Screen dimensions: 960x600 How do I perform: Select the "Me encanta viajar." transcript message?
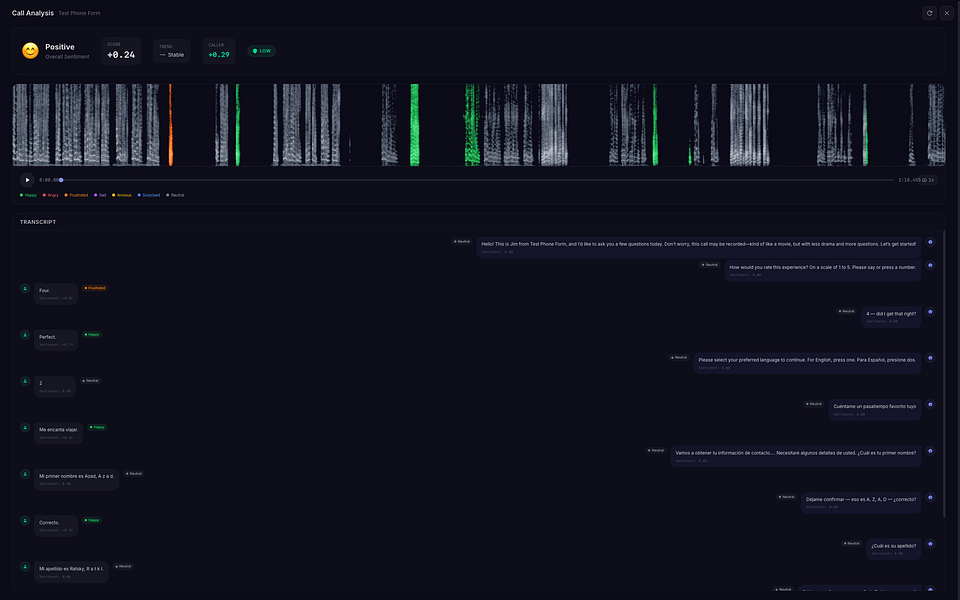coord(58,433)
